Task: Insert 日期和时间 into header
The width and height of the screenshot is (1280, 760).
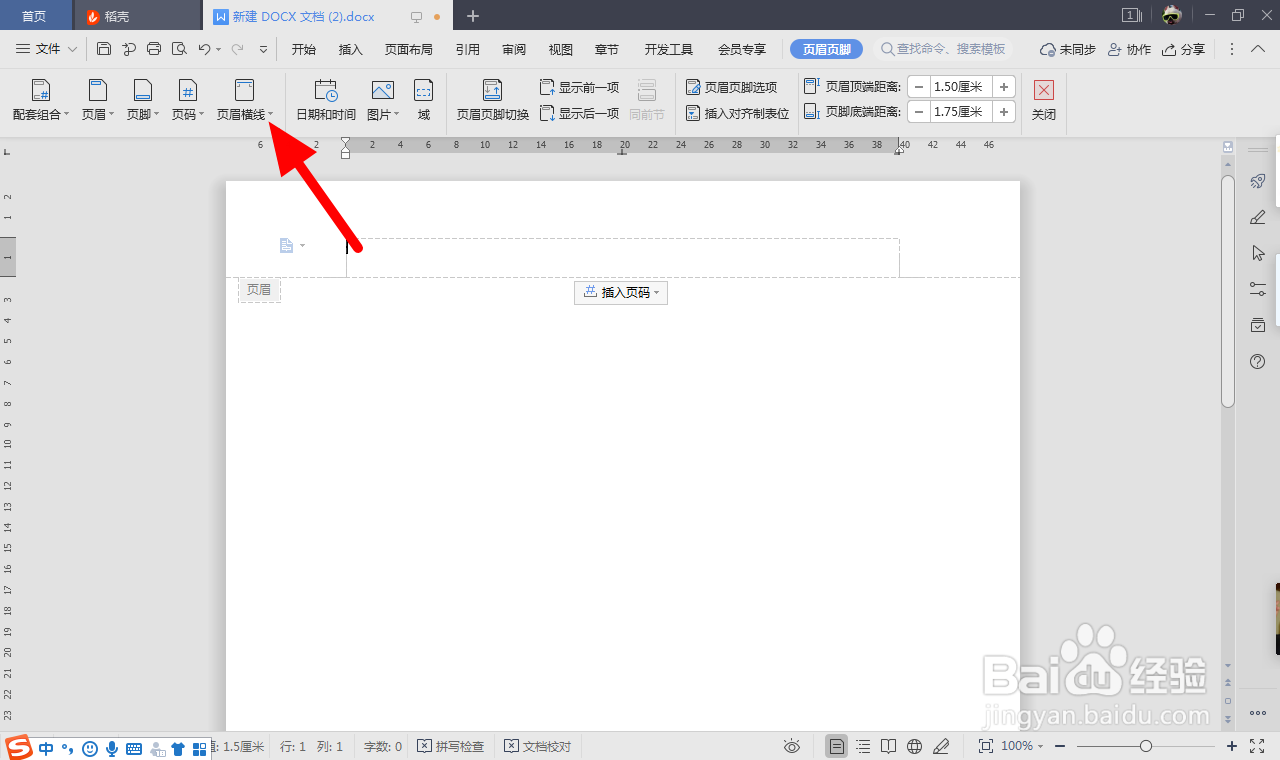Action: [326, 101]
